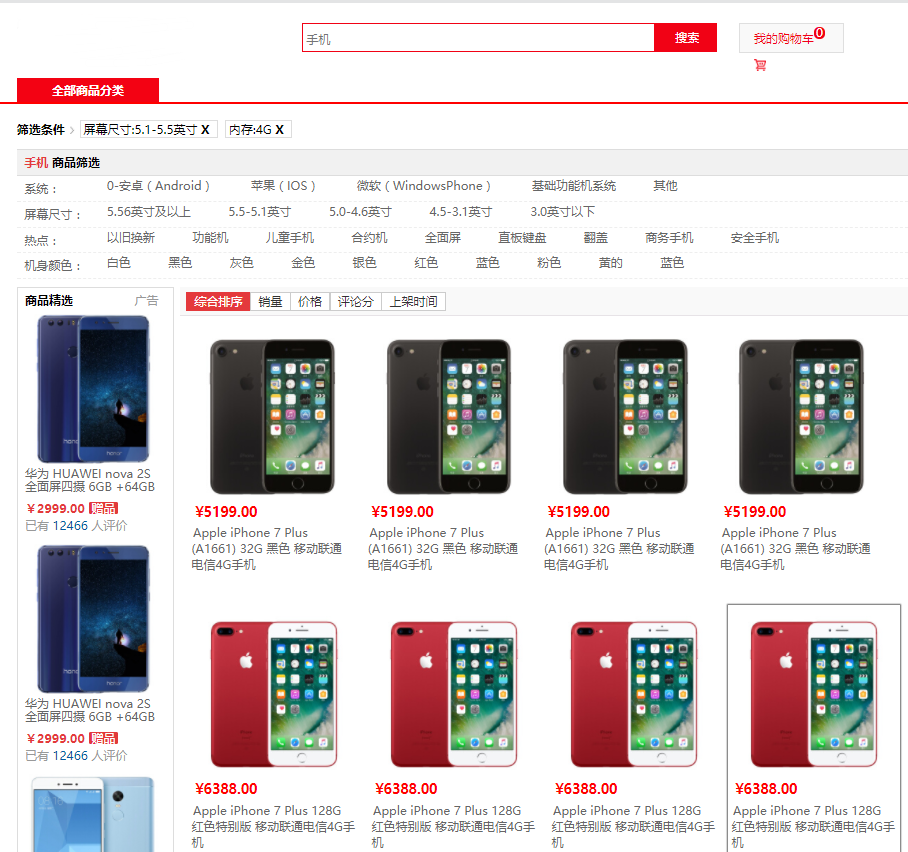The height and width of the screenshot is (852, 908).
Task: Select the 安全手机 hot filter
Action: coord(755,238)
